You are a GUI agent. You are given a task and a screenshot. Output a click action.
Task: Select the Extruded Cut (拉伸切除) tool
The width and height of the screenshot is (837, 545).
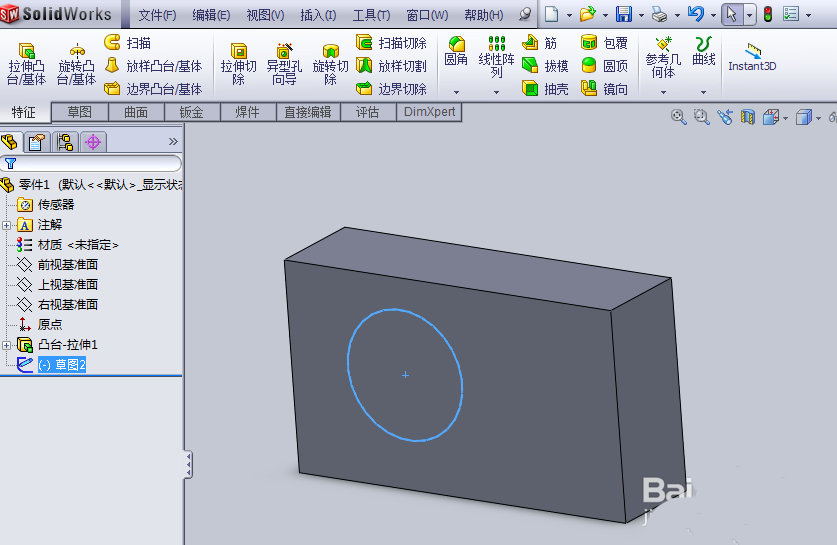(239, 65)
